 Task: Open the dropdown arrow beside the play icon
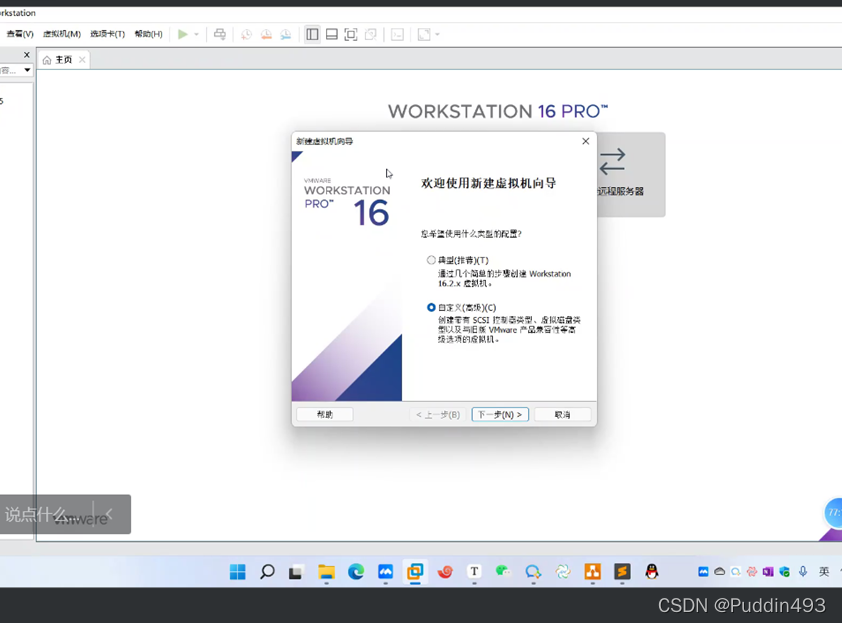197,34
